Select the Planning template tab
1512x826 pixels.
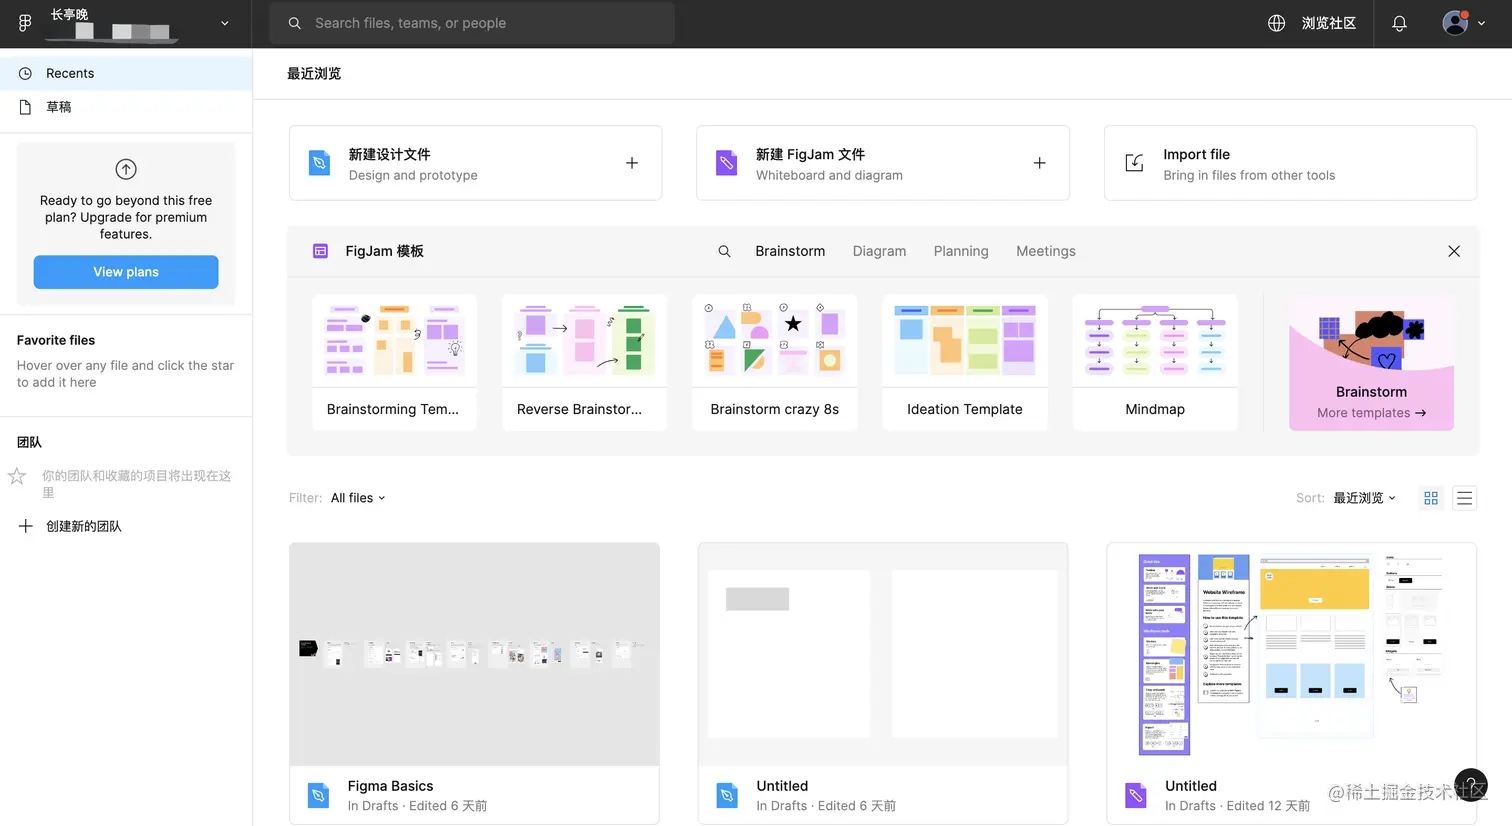pos(961,251)
